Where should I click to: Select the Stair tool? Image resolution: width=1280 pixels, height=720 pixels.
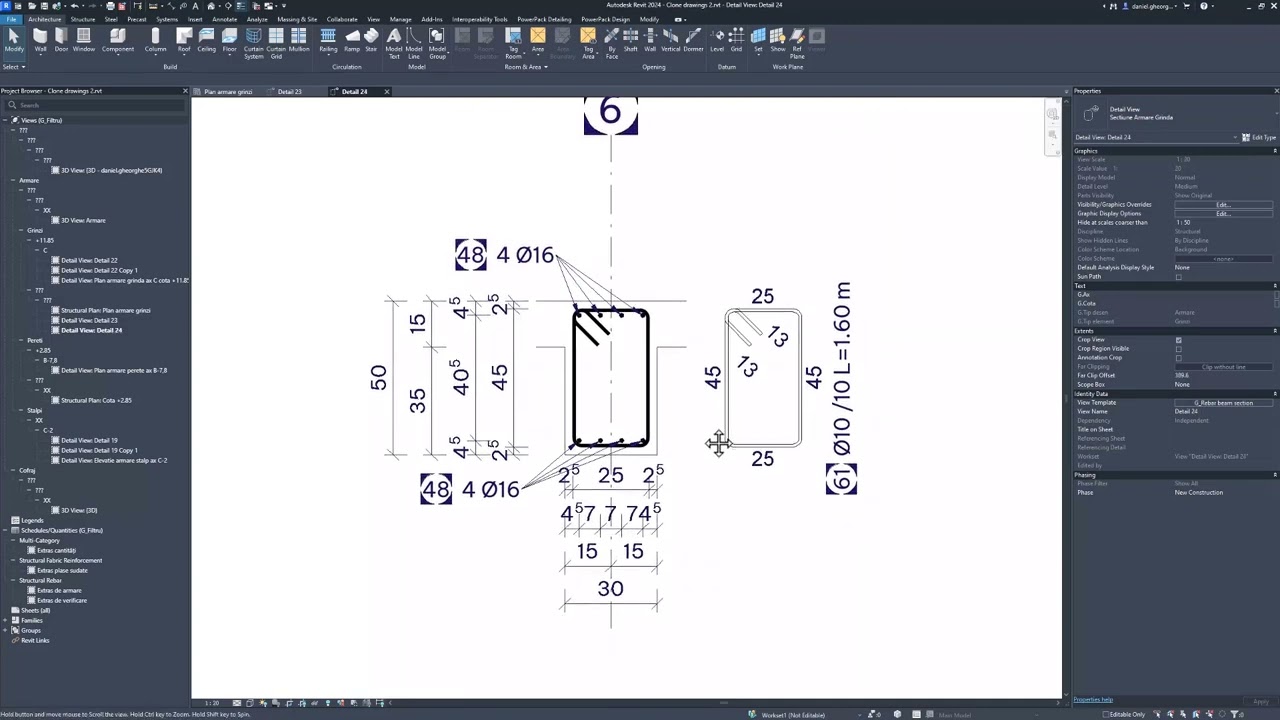tap(371, 40)
